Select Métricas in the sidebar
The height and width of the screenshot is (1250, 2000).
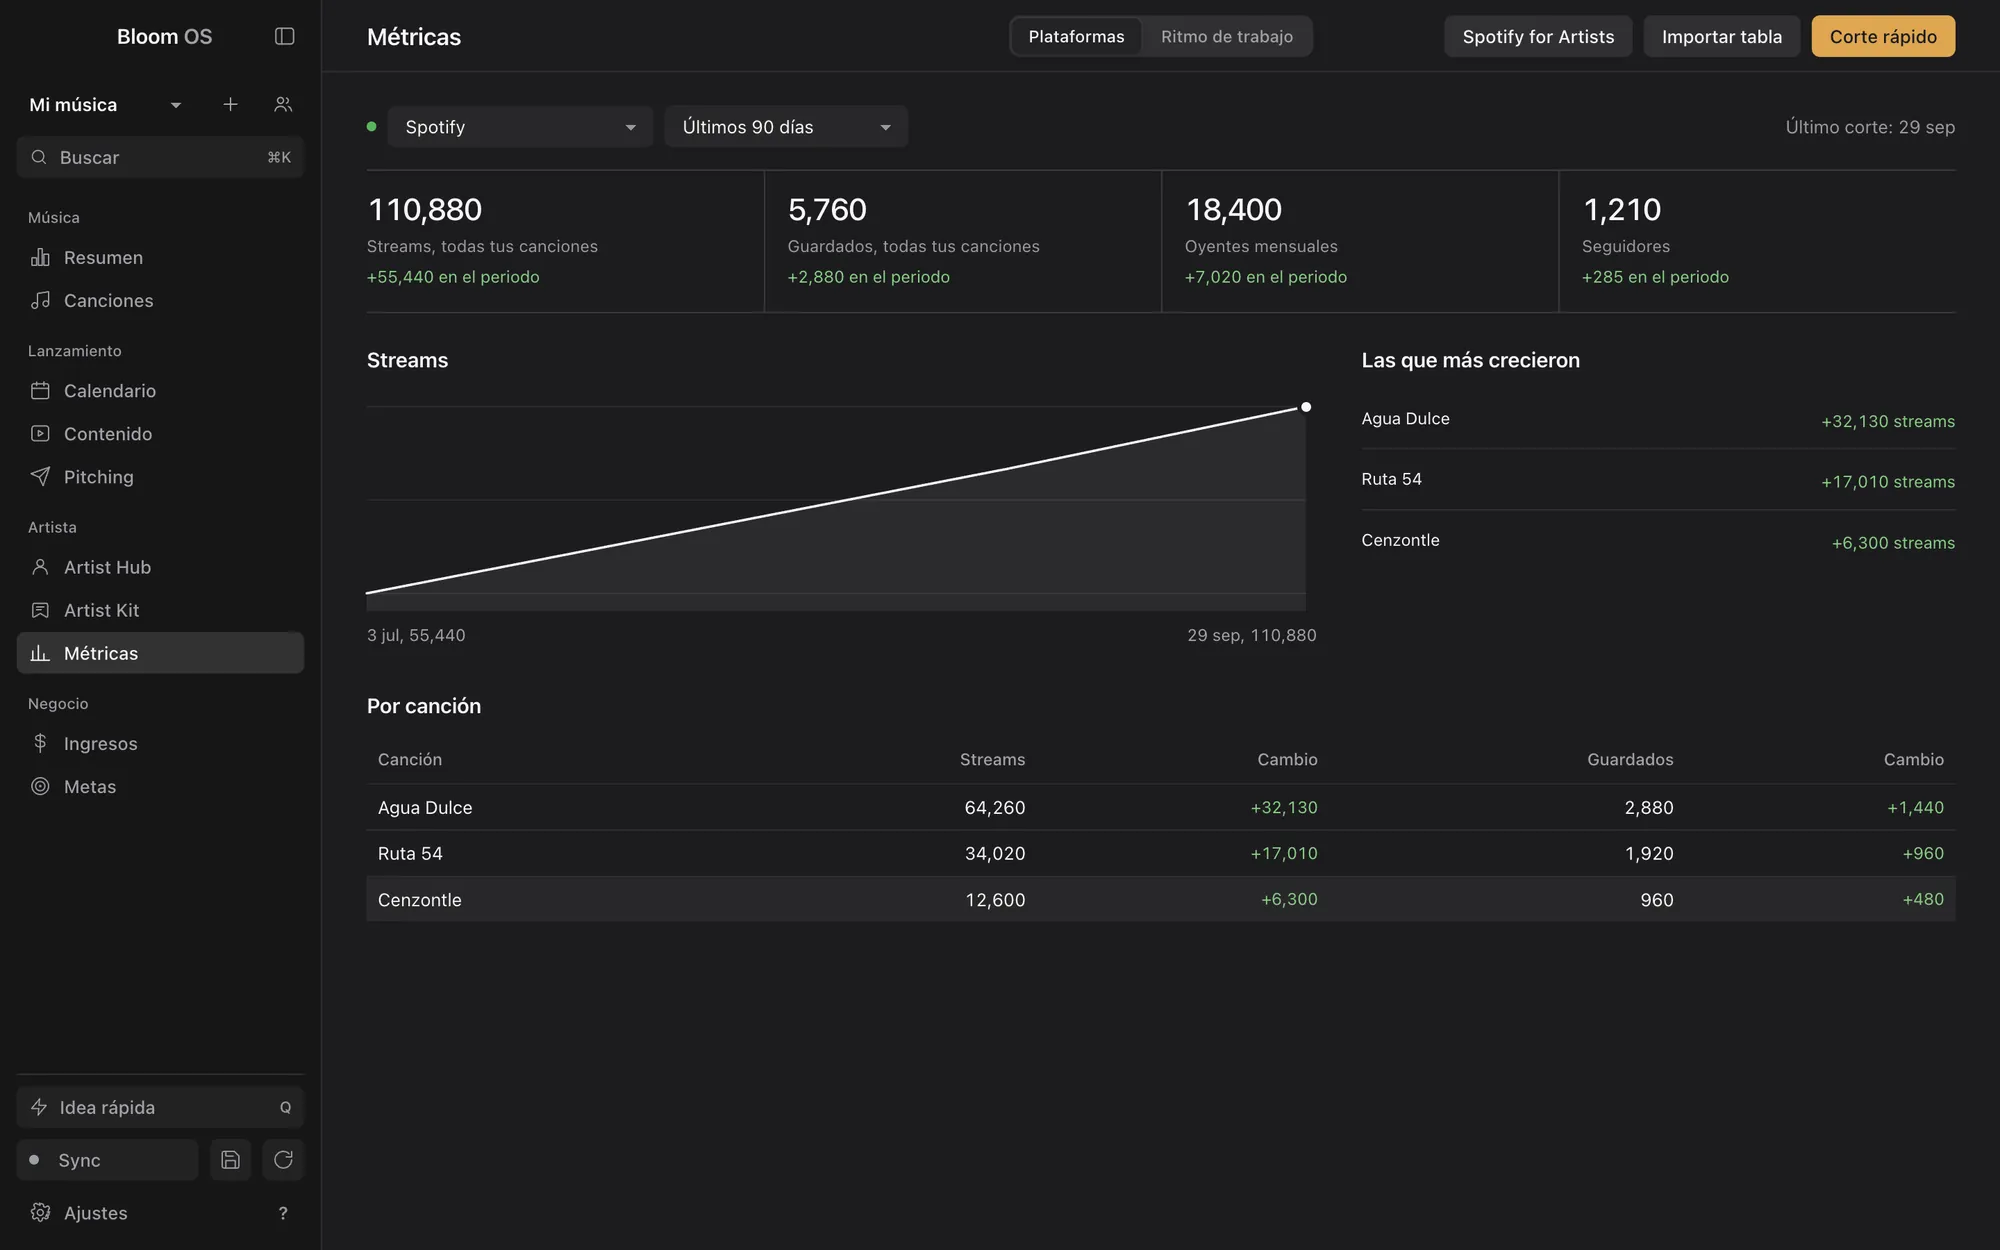[x=160, y=653]
